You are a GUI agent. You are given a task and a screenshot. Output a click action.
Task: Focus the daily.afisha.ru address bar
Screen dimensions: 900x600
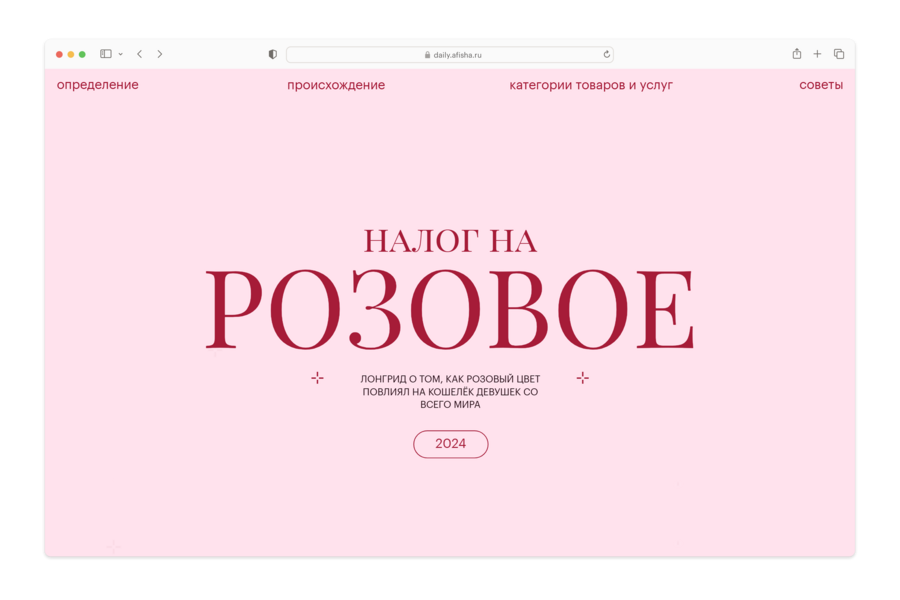pos(450,55)
